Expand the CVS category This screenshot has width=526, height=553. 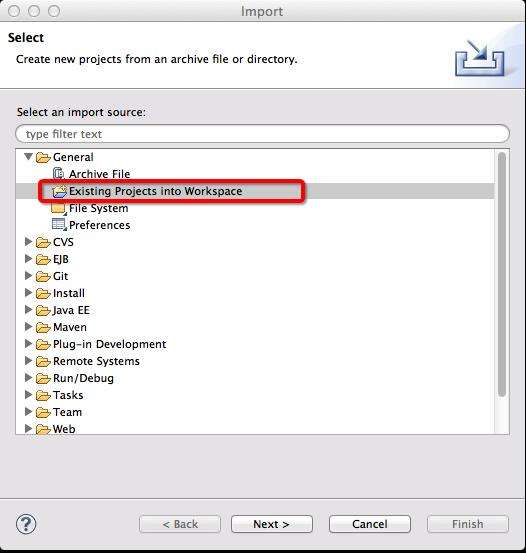tap(29, 242)
